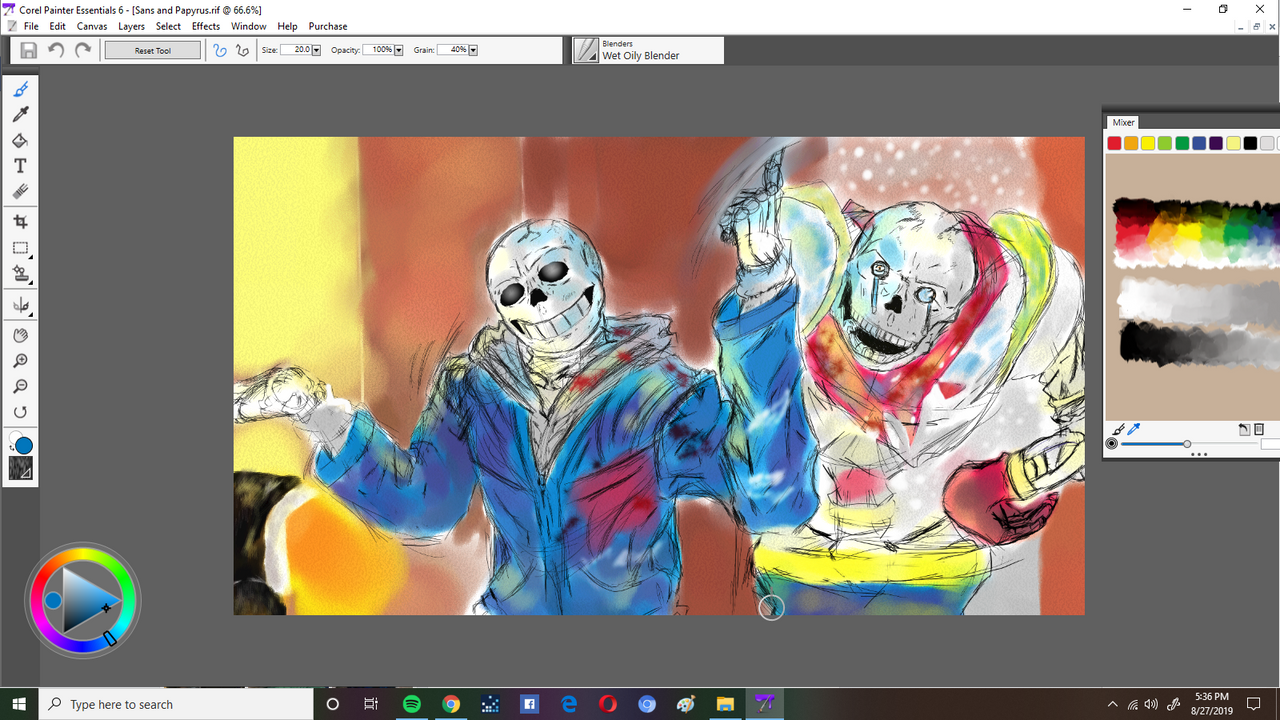
Task: Open the Opacity dropdown arrow
Action: pyautogui.click(x=398, y=50)
